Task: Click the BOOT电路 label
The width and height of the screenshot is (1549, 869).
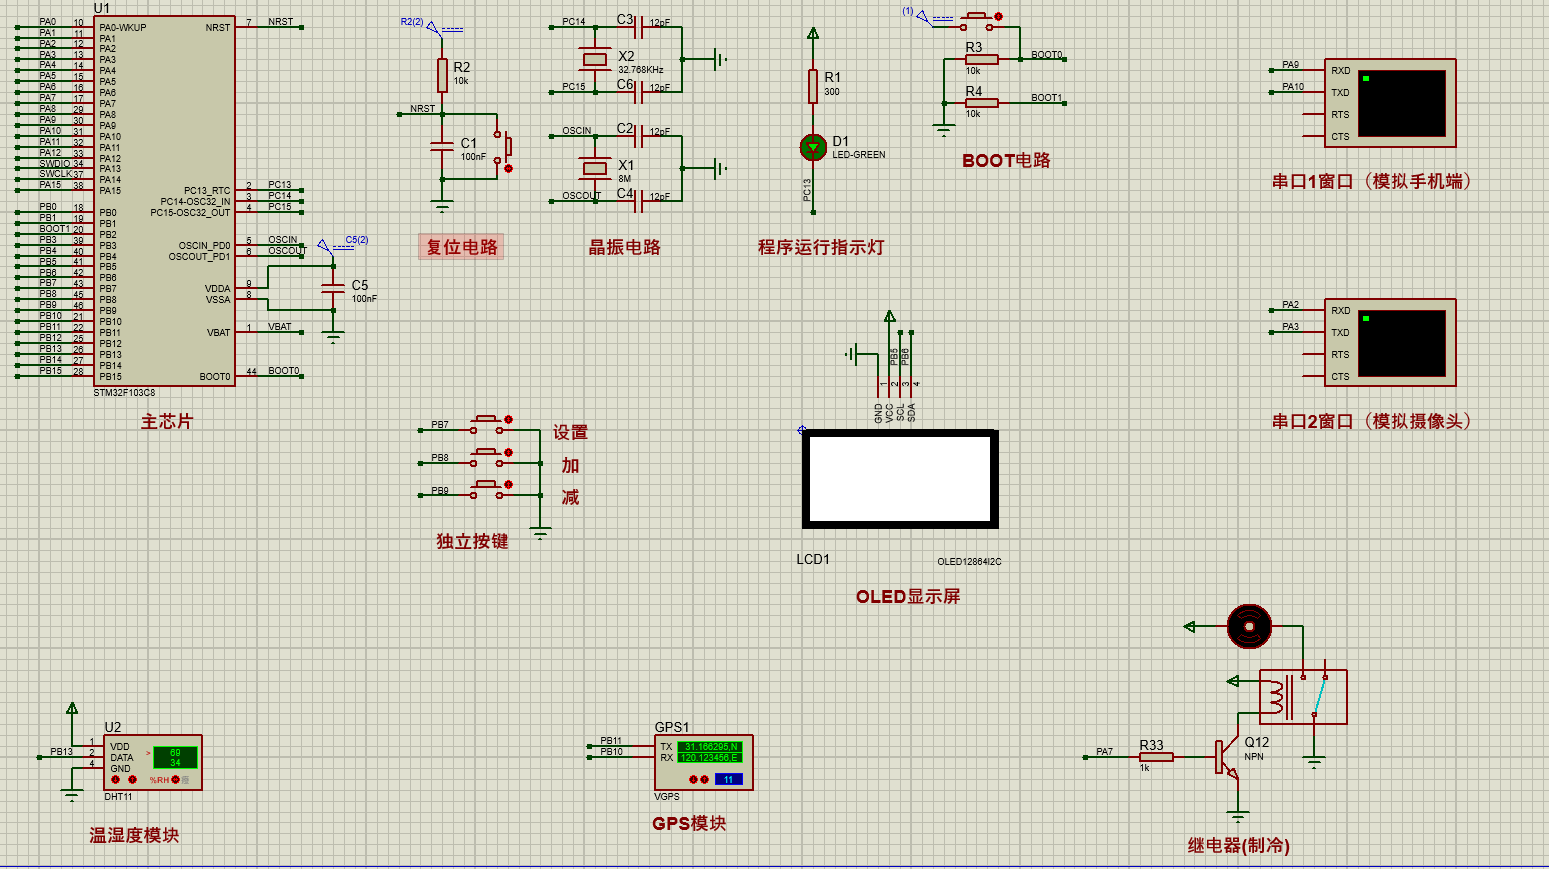Action: 1006,160
